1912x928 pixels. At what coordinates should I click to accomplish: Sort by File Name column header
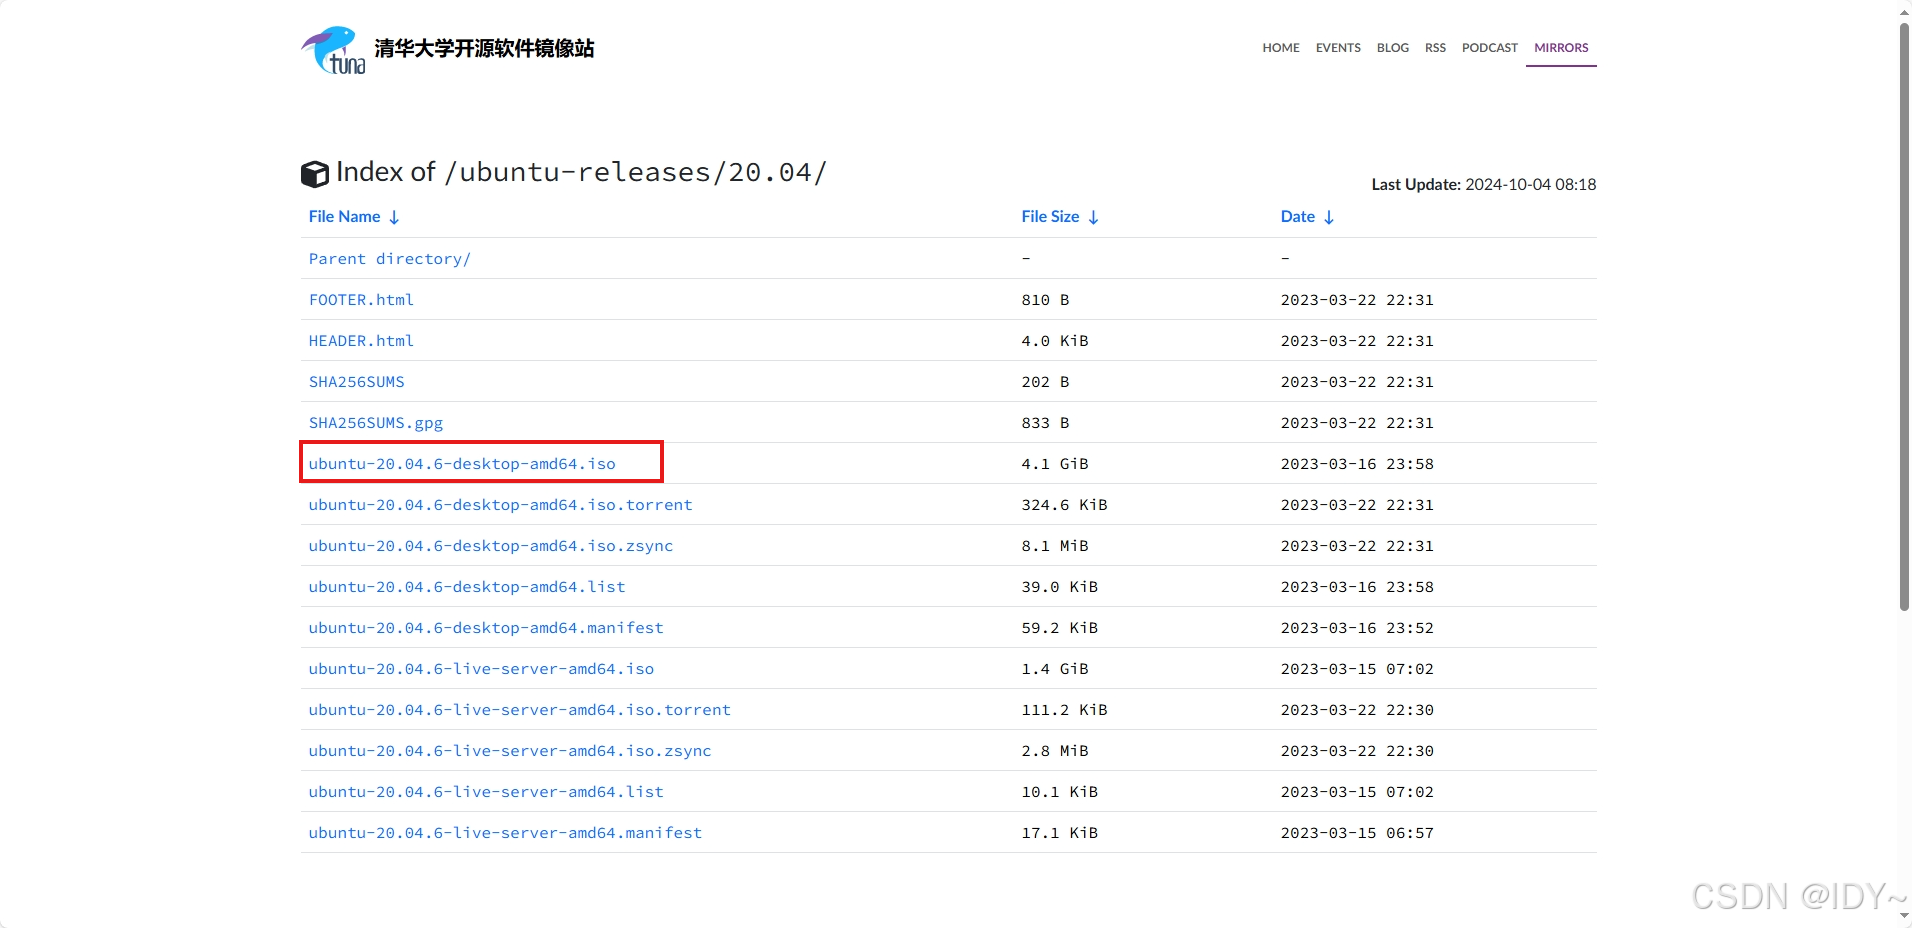[x=344, y=217]
